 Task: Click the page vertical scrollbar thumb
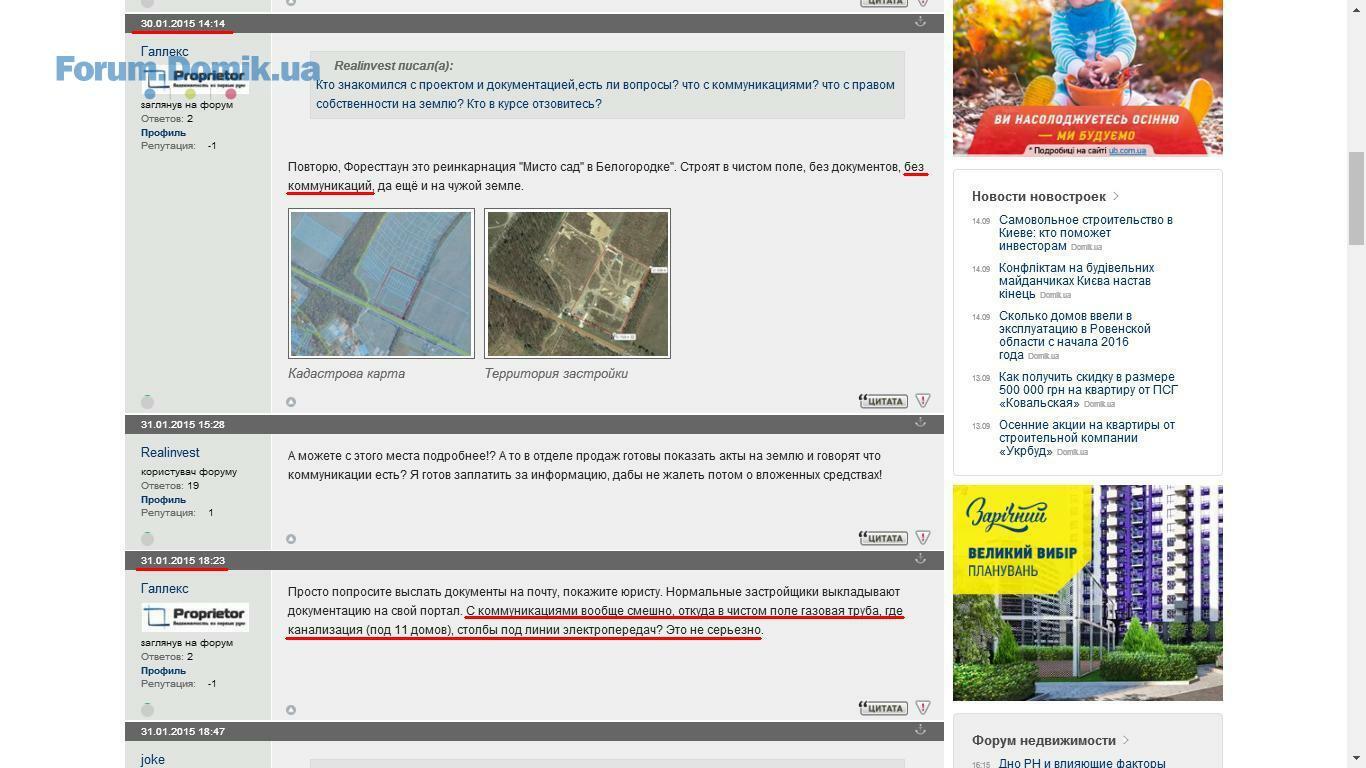coord(1356,198)
